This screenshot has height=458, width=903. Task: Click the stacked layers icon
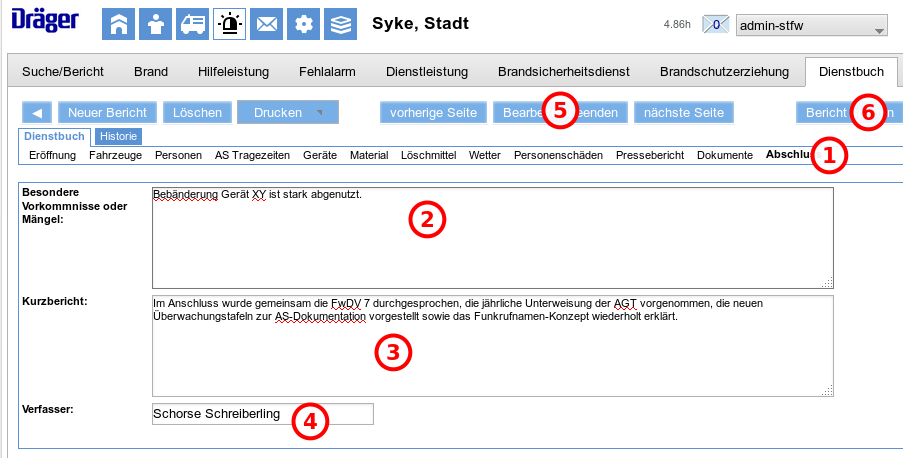341,23
